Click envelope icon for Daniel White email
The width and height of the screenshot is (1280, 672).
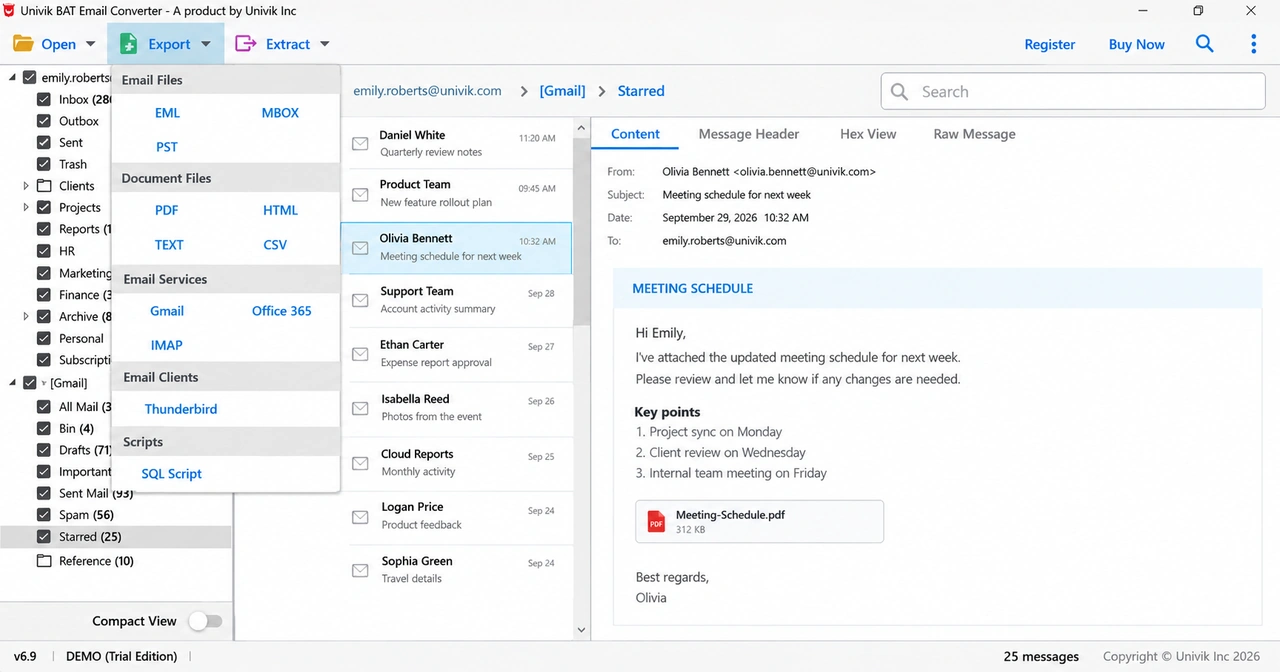[x=360, y=144]
